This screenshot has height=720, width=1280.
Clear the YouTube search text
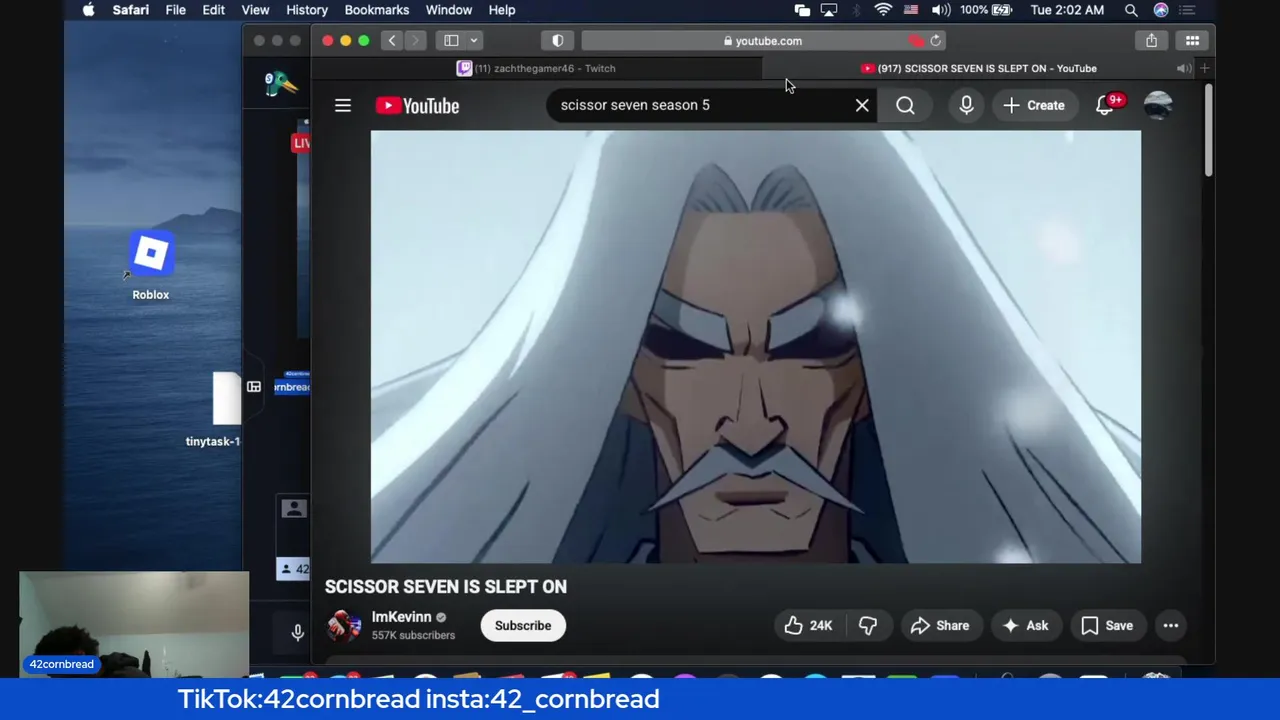862,105
